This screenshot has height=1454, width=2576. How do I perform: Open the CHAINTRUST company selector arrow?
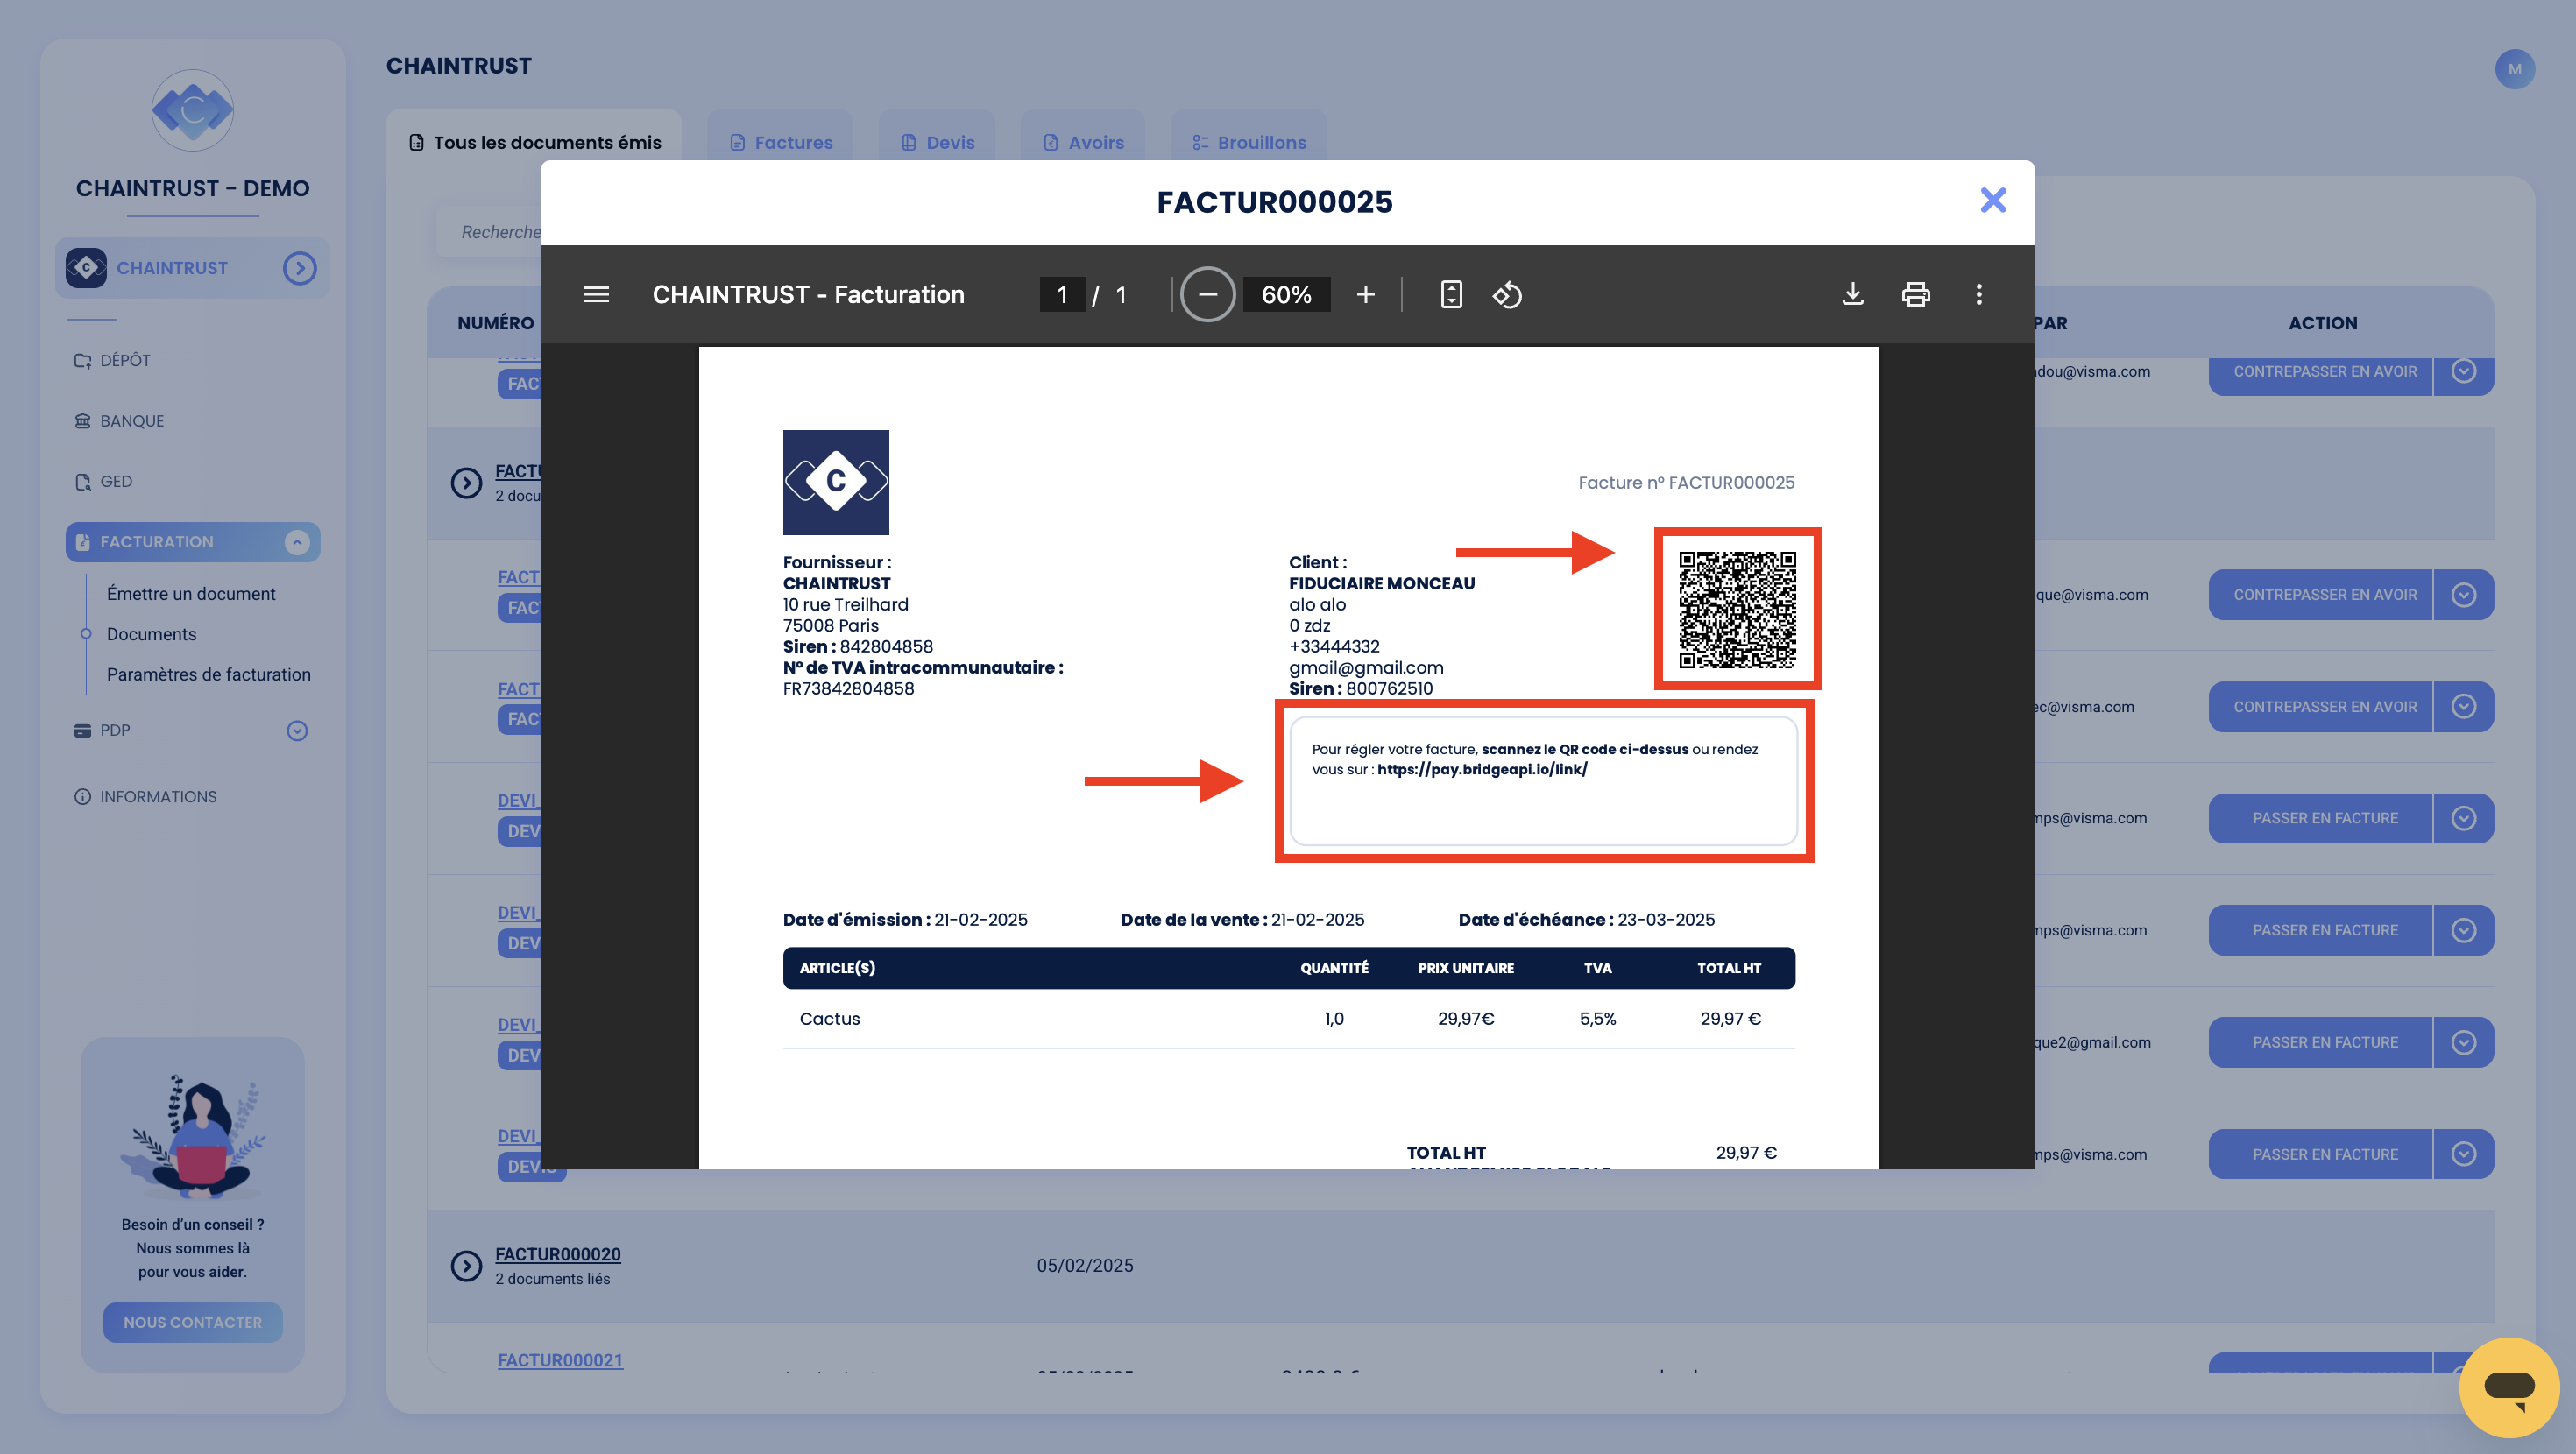coord(299,268)
